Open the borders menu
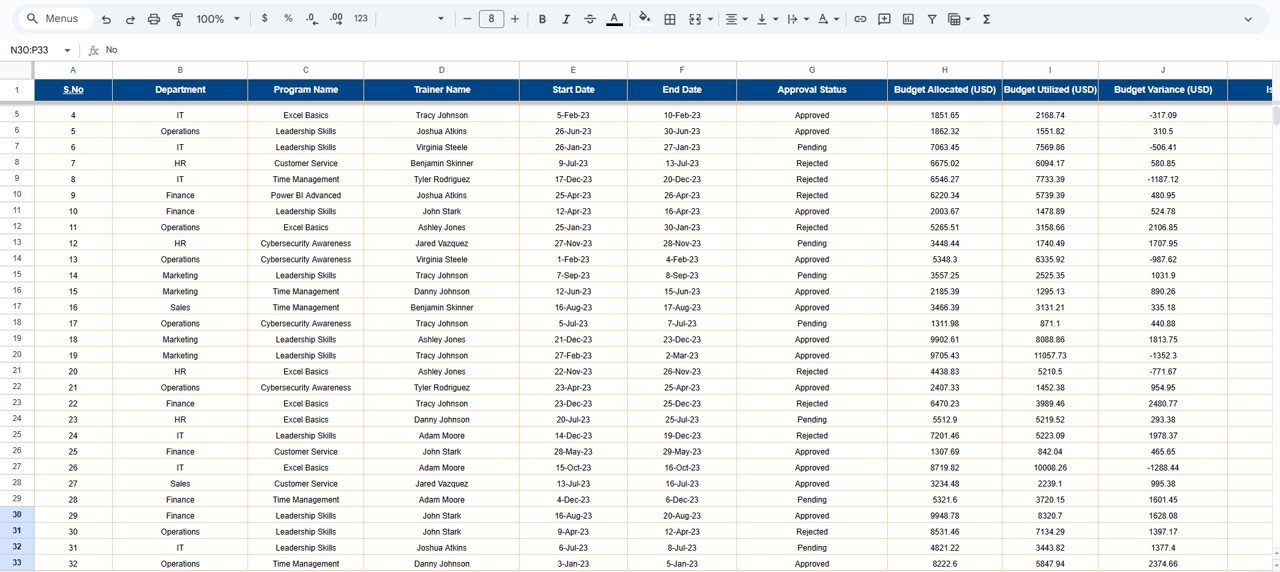The height and width of the screenshot is (572, 1280). point(670,19)
